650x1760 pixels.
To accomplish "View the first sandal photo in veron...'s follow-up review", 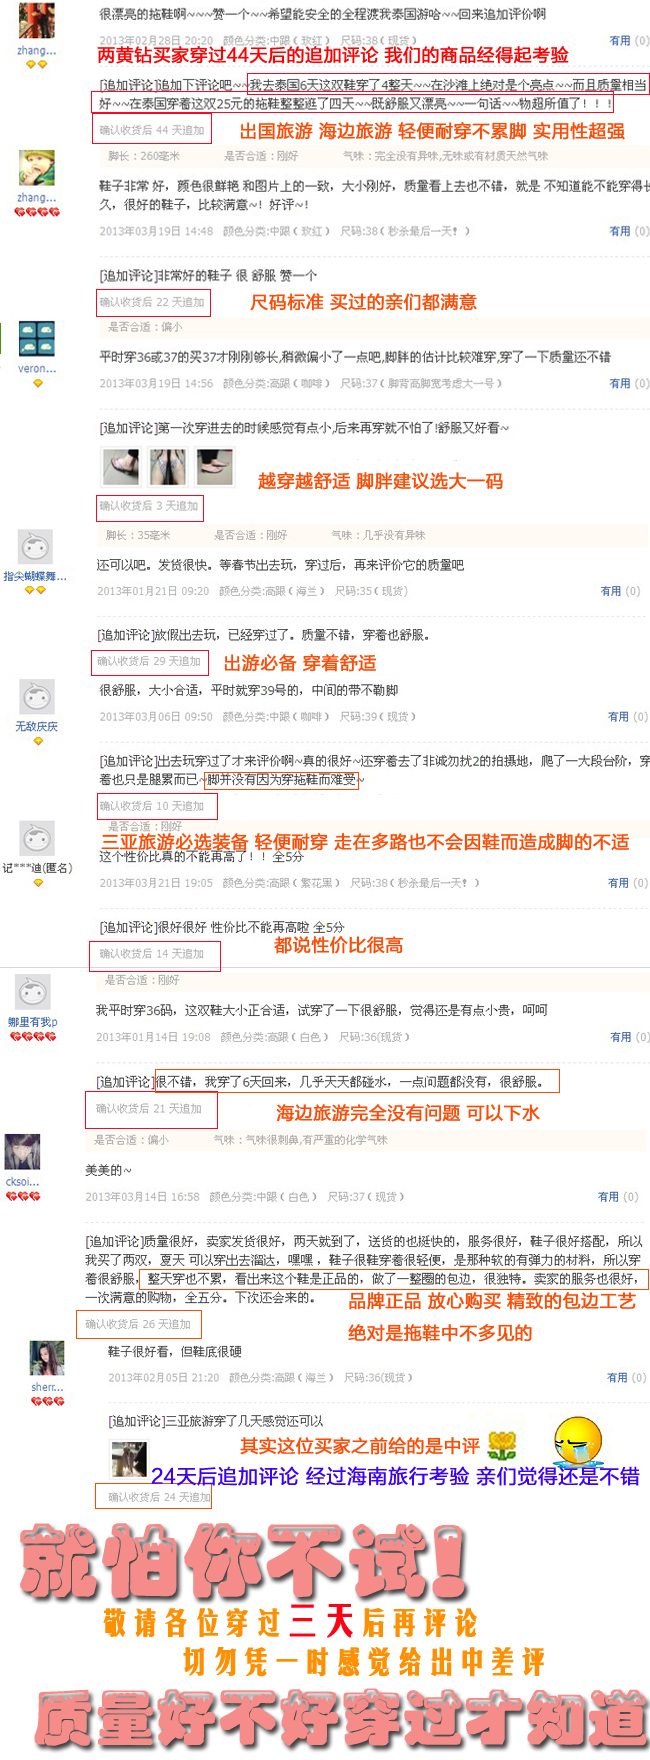I will tap(121, 466).
